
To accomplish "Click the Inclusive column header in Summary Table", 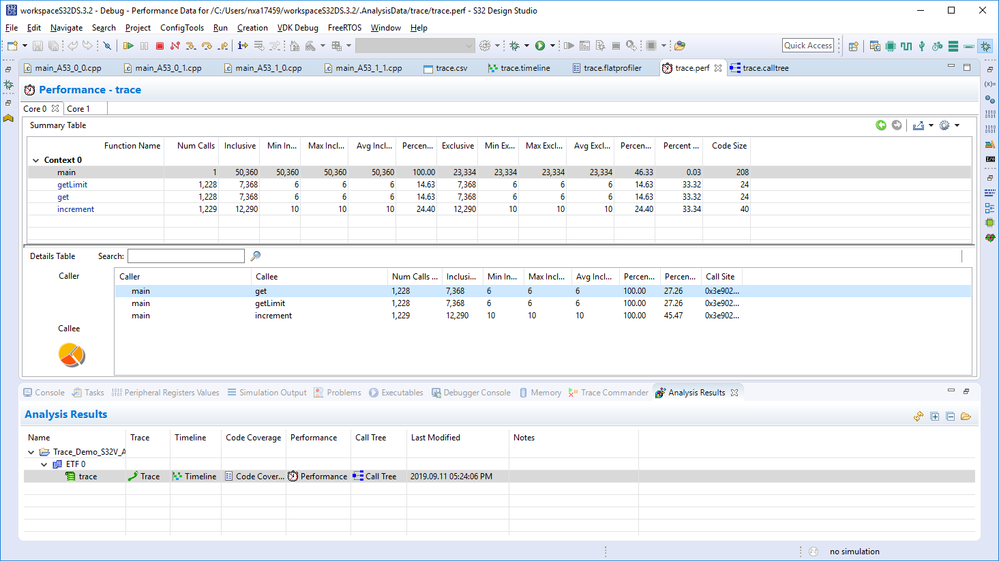I will (x=239, y=146).
